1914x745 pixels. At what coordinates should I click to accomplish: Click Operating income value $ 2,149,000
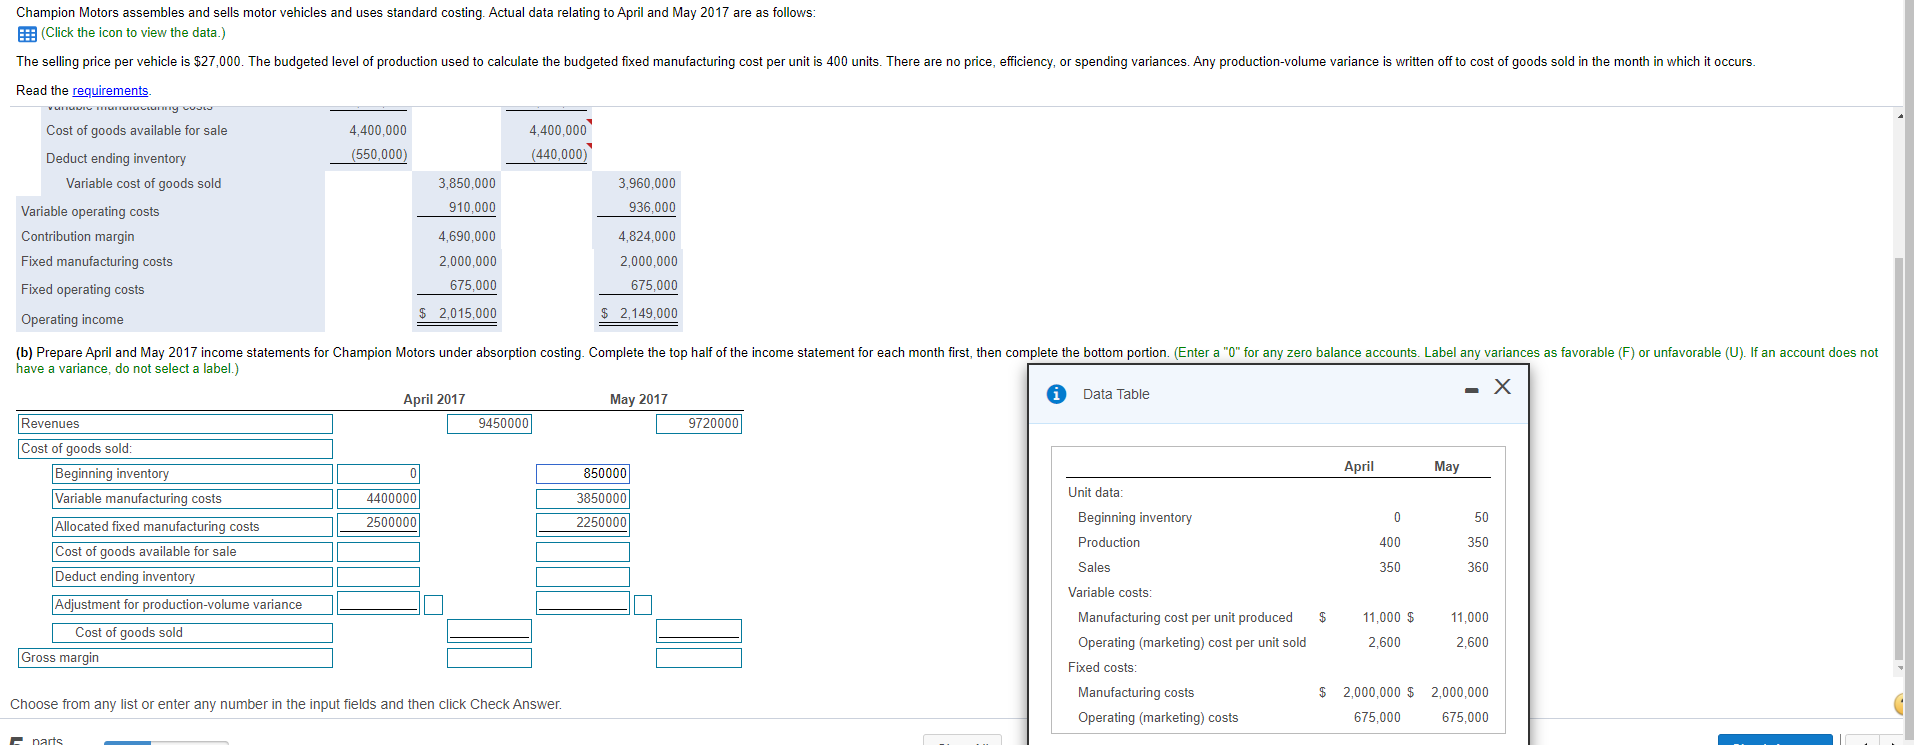pyautogui.click(x=639, y=314)
